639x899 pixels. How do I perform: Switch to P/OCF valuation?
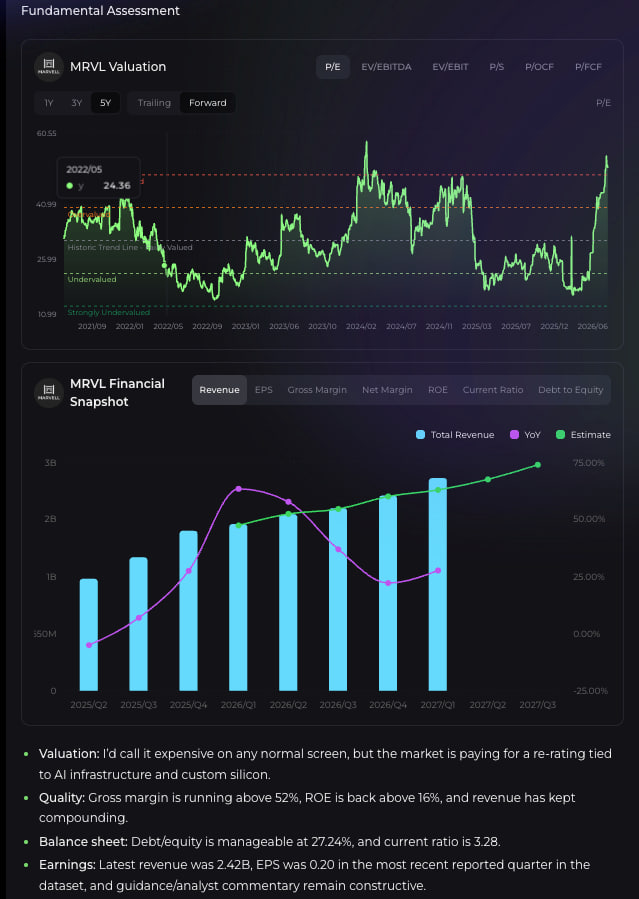point(539,67)
